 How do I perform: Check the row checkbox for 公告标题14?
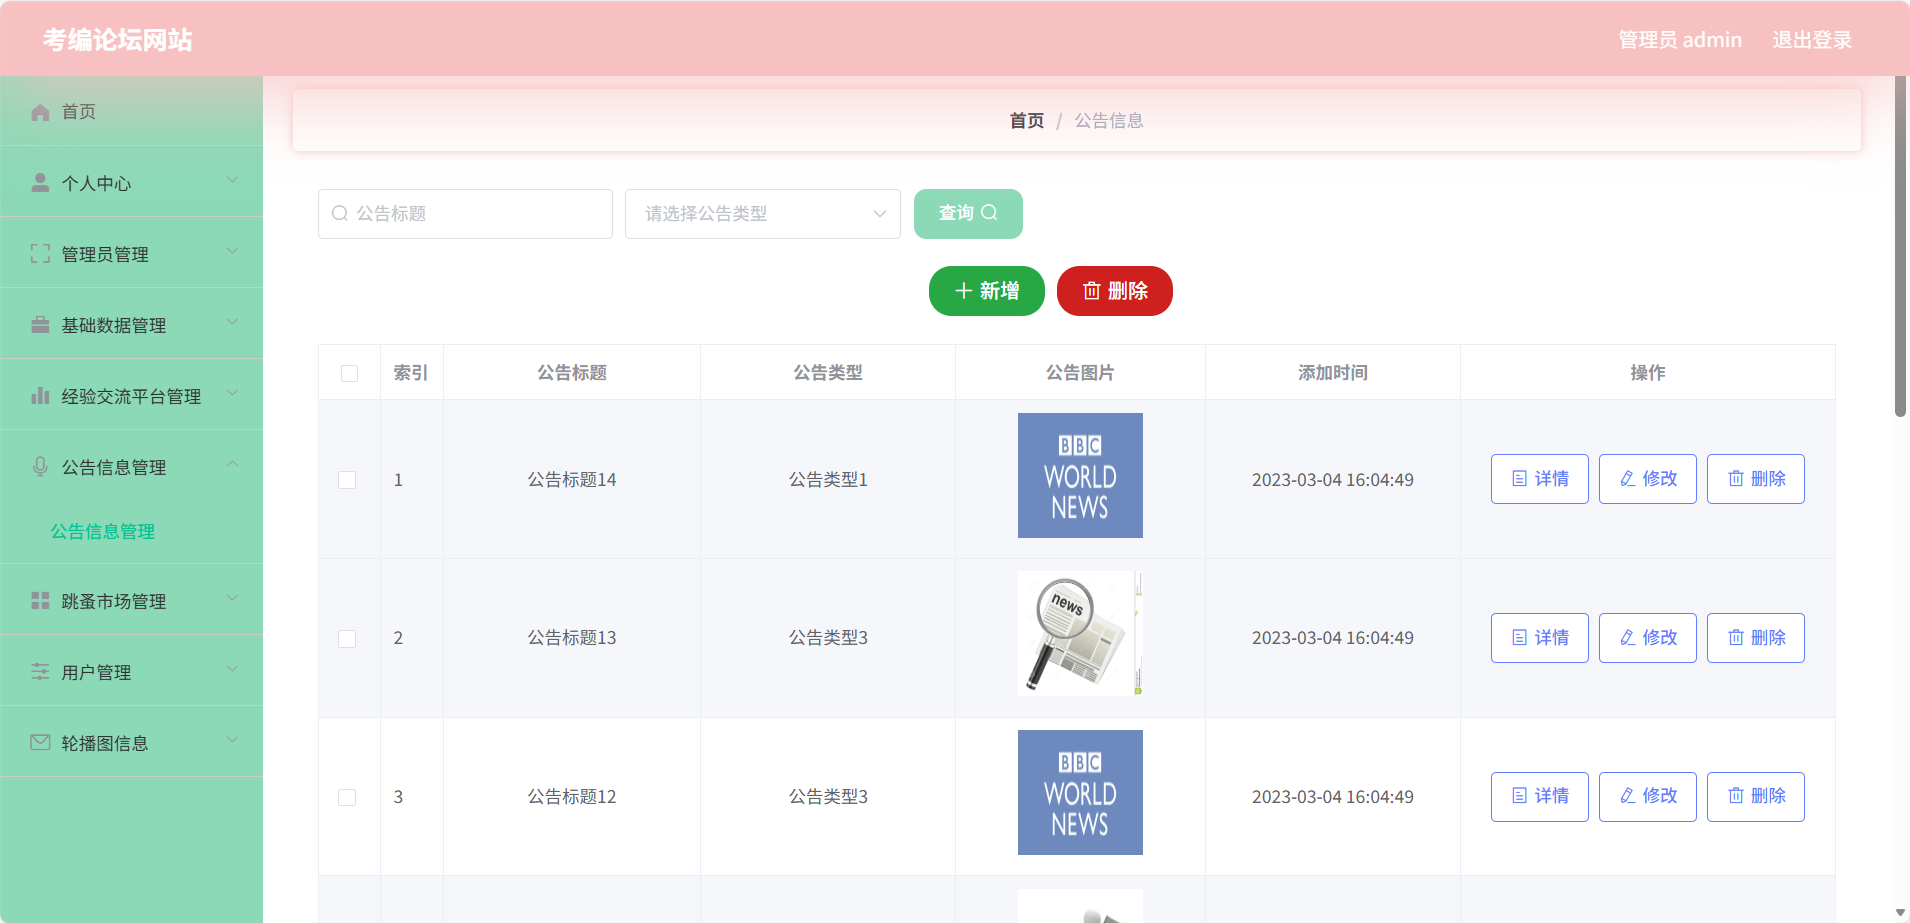347,480
